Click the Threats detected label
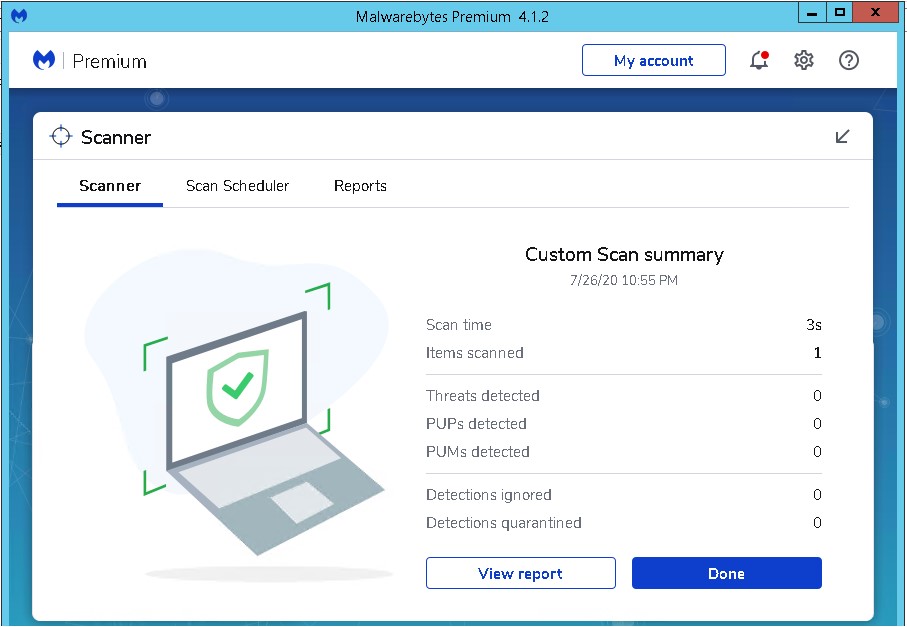The width and height of the screenshot is (907, 627). pos(482,396)
